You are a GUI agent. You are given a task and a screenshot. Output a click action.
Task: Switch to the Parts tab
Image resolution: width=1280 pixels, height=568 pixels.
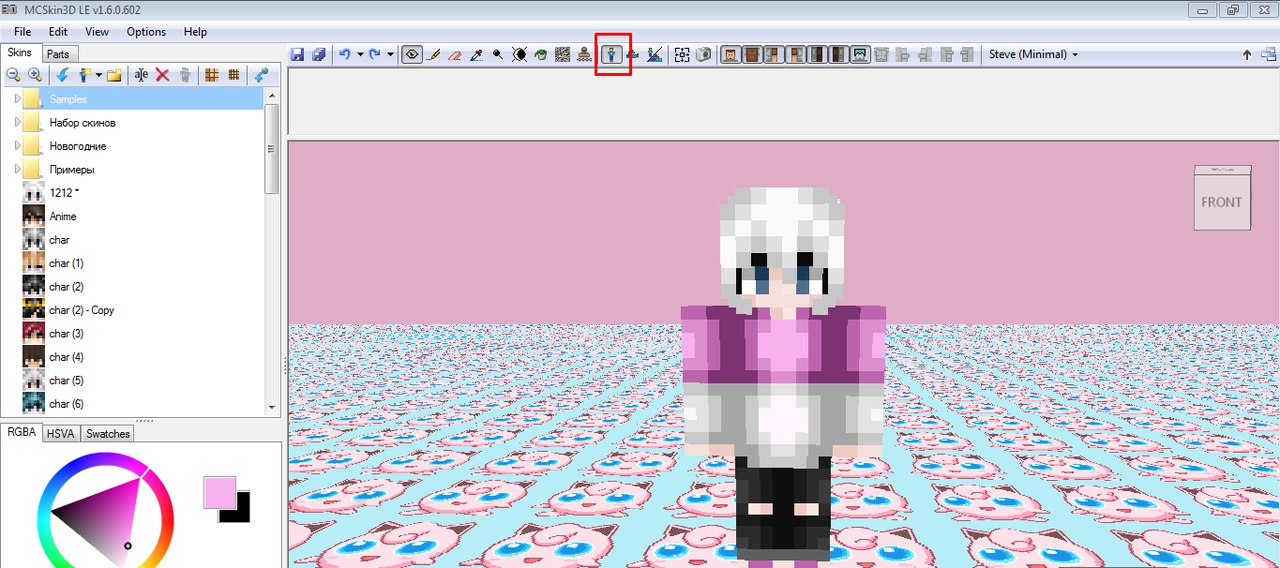pos(58,54)
